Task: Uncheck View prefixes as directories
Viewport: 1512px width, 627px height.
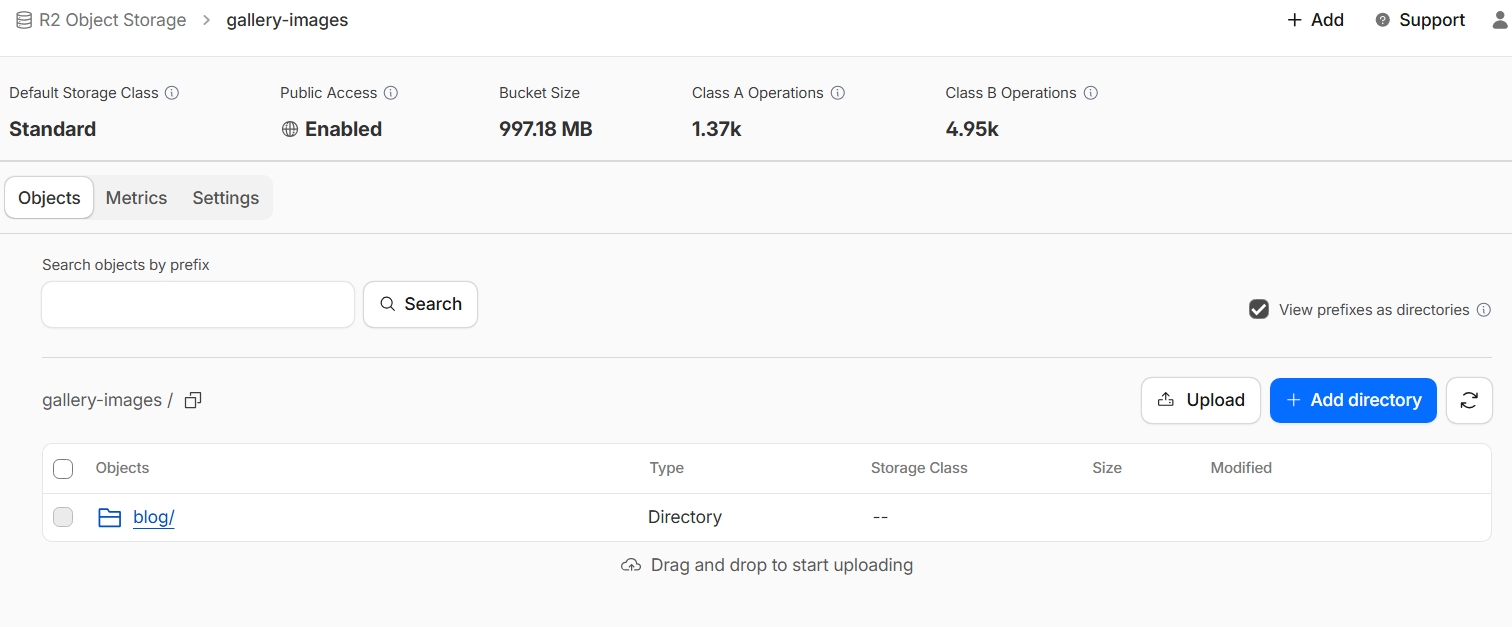Action: click(1259, 310)
